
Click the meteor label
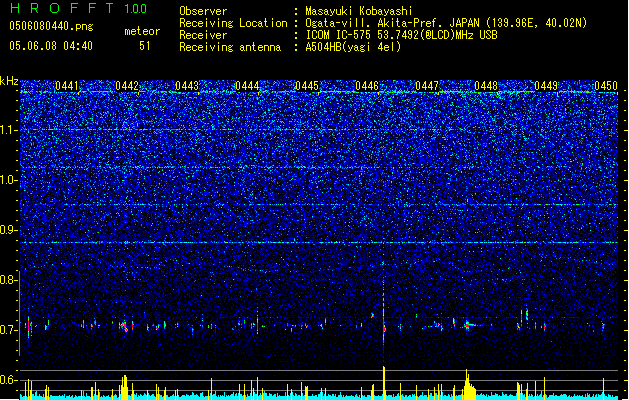point(142,31)
